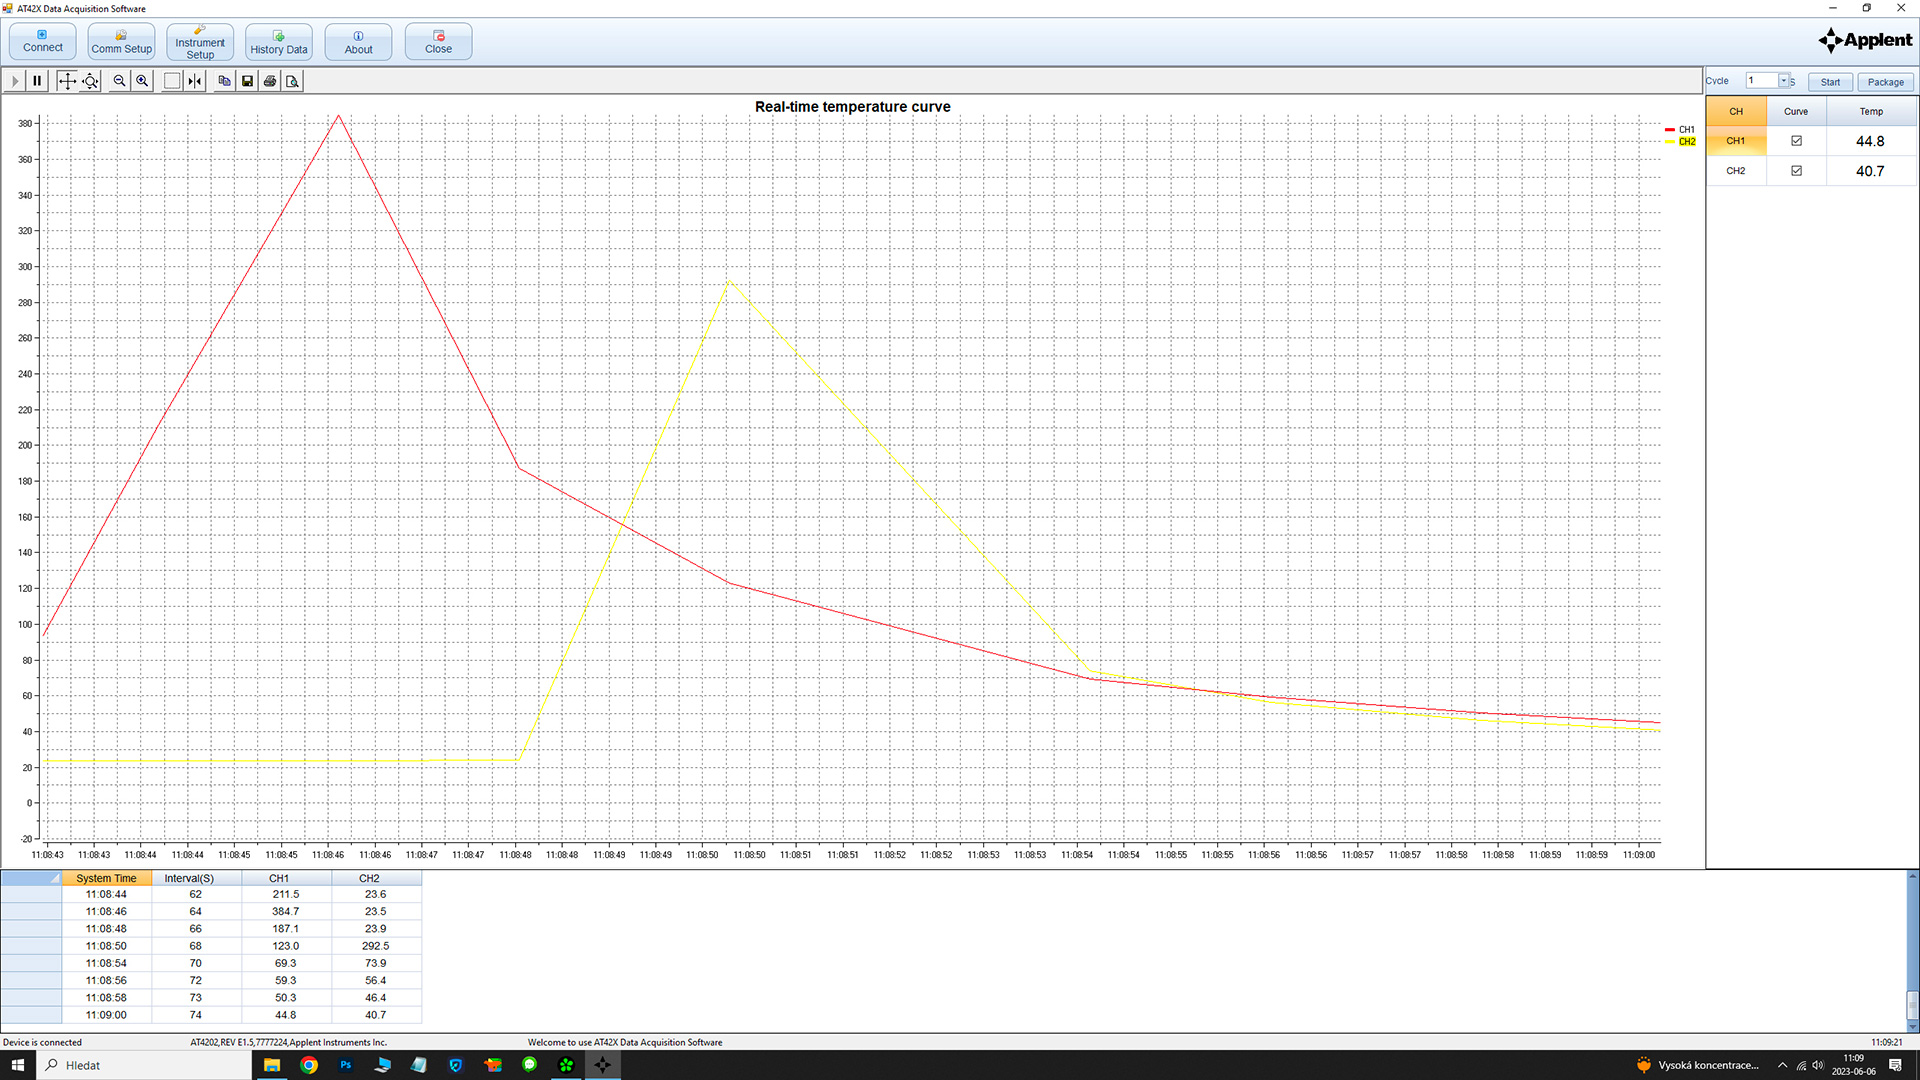This screenshot has width=1920, height=1080.
Task: Expand the Cycle seconds dropdown
Action: [x=1783, y=81]
